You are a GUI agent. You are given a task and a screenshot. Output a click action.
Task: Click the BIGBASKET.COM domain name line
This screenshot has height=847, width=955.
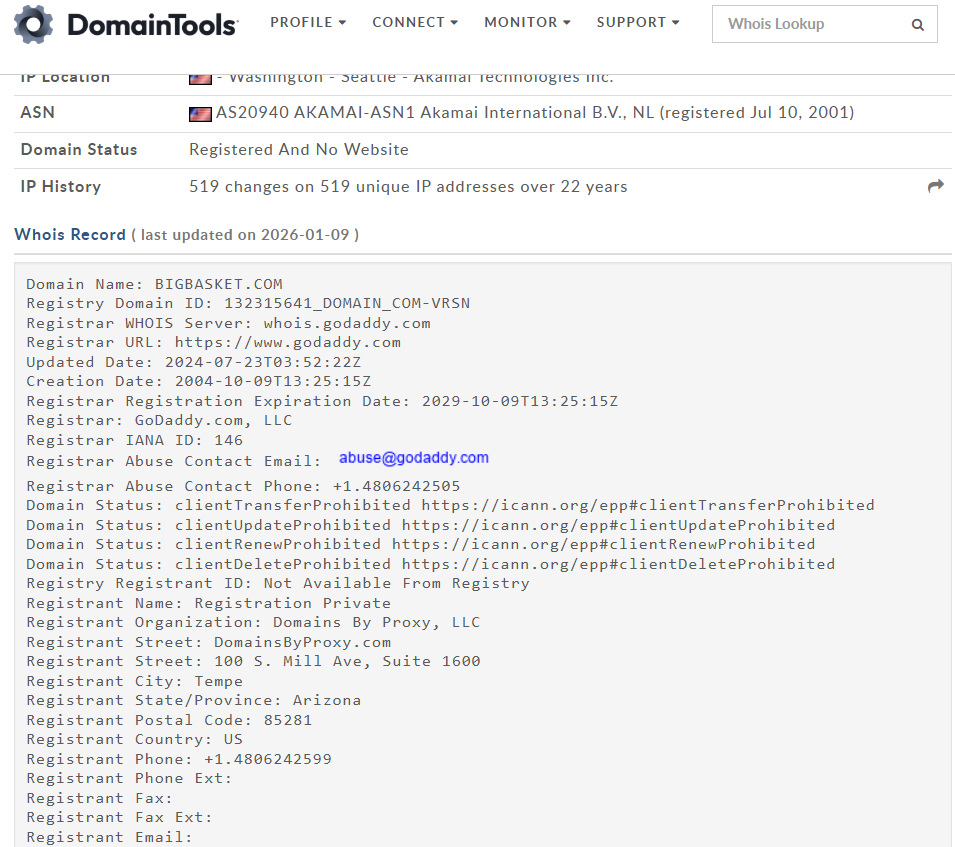point(154,284)
